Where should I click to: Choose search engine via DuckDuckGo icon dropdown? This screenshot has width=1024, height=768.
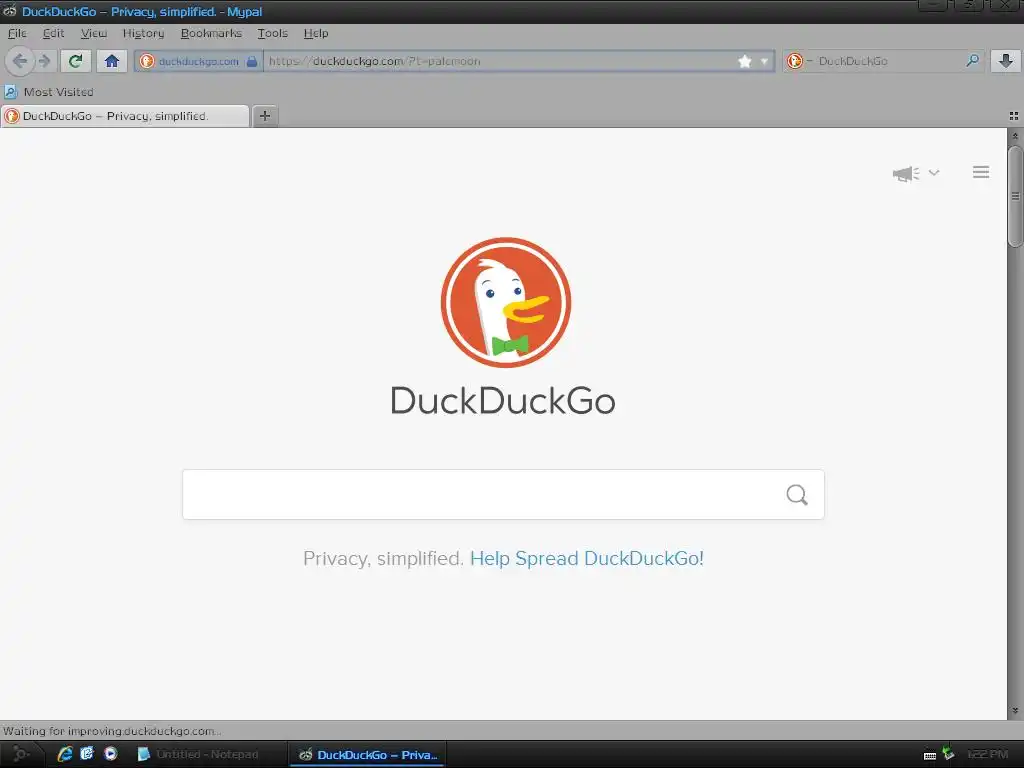tap(798, 61)
